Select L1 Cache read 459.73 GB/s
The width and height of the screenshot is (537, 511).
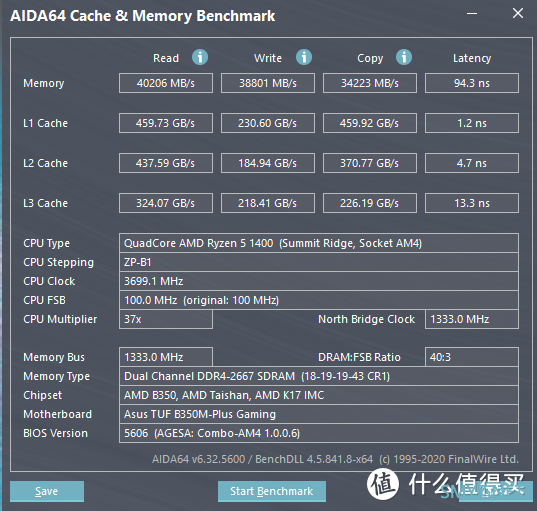coord(166,123)
